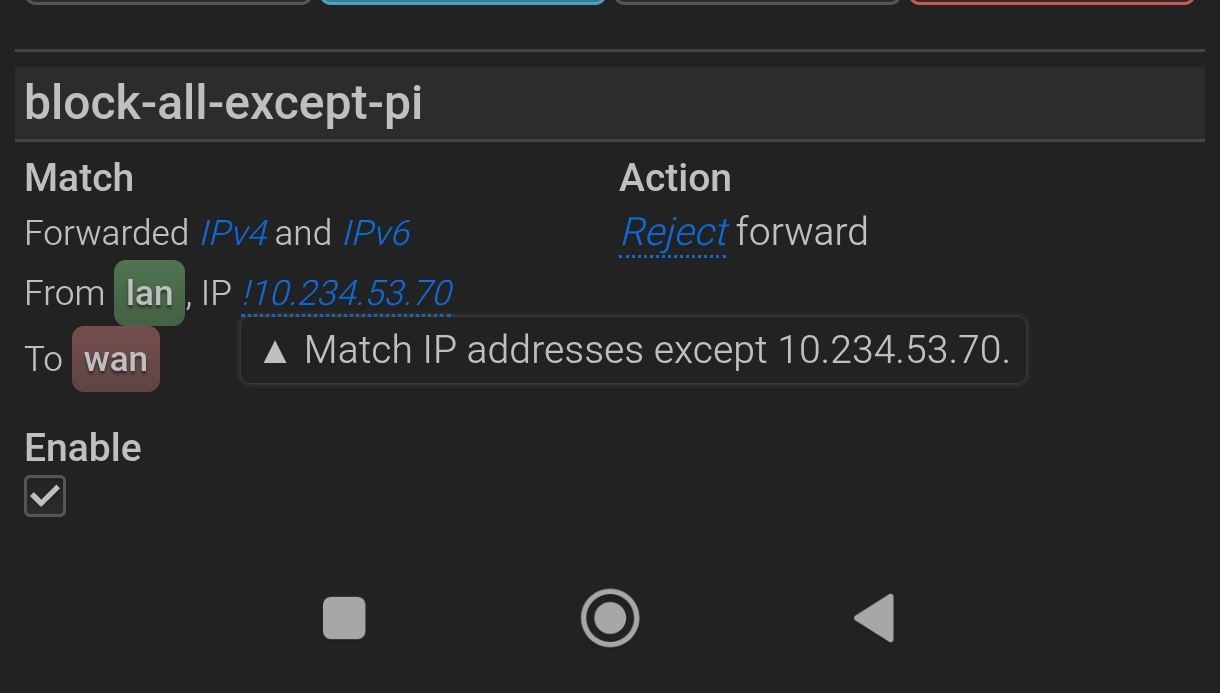Click the IPv4 link
1220x693 pixels.
(233, 233)
